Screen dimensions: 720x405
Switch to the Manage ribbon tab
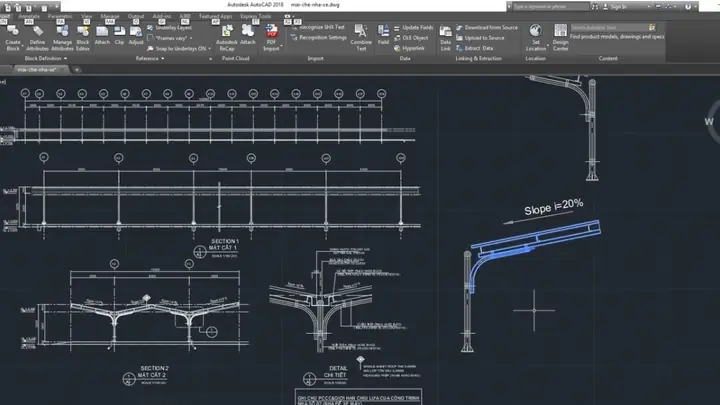[x=110, y=17]
